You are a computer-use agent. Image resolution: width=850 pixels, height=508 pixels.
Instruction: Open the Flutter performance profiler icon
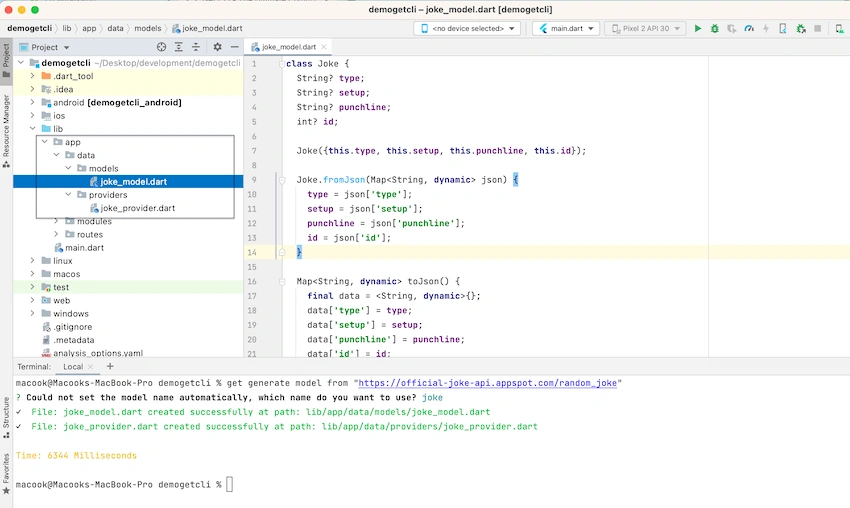point(749,28)
